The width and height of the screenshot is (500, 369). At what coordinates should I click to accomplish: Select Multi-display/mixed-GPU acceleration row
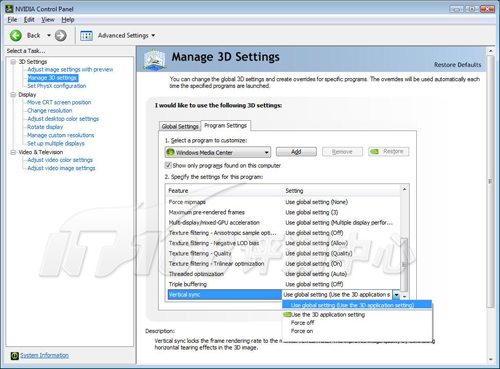(283, 223)
